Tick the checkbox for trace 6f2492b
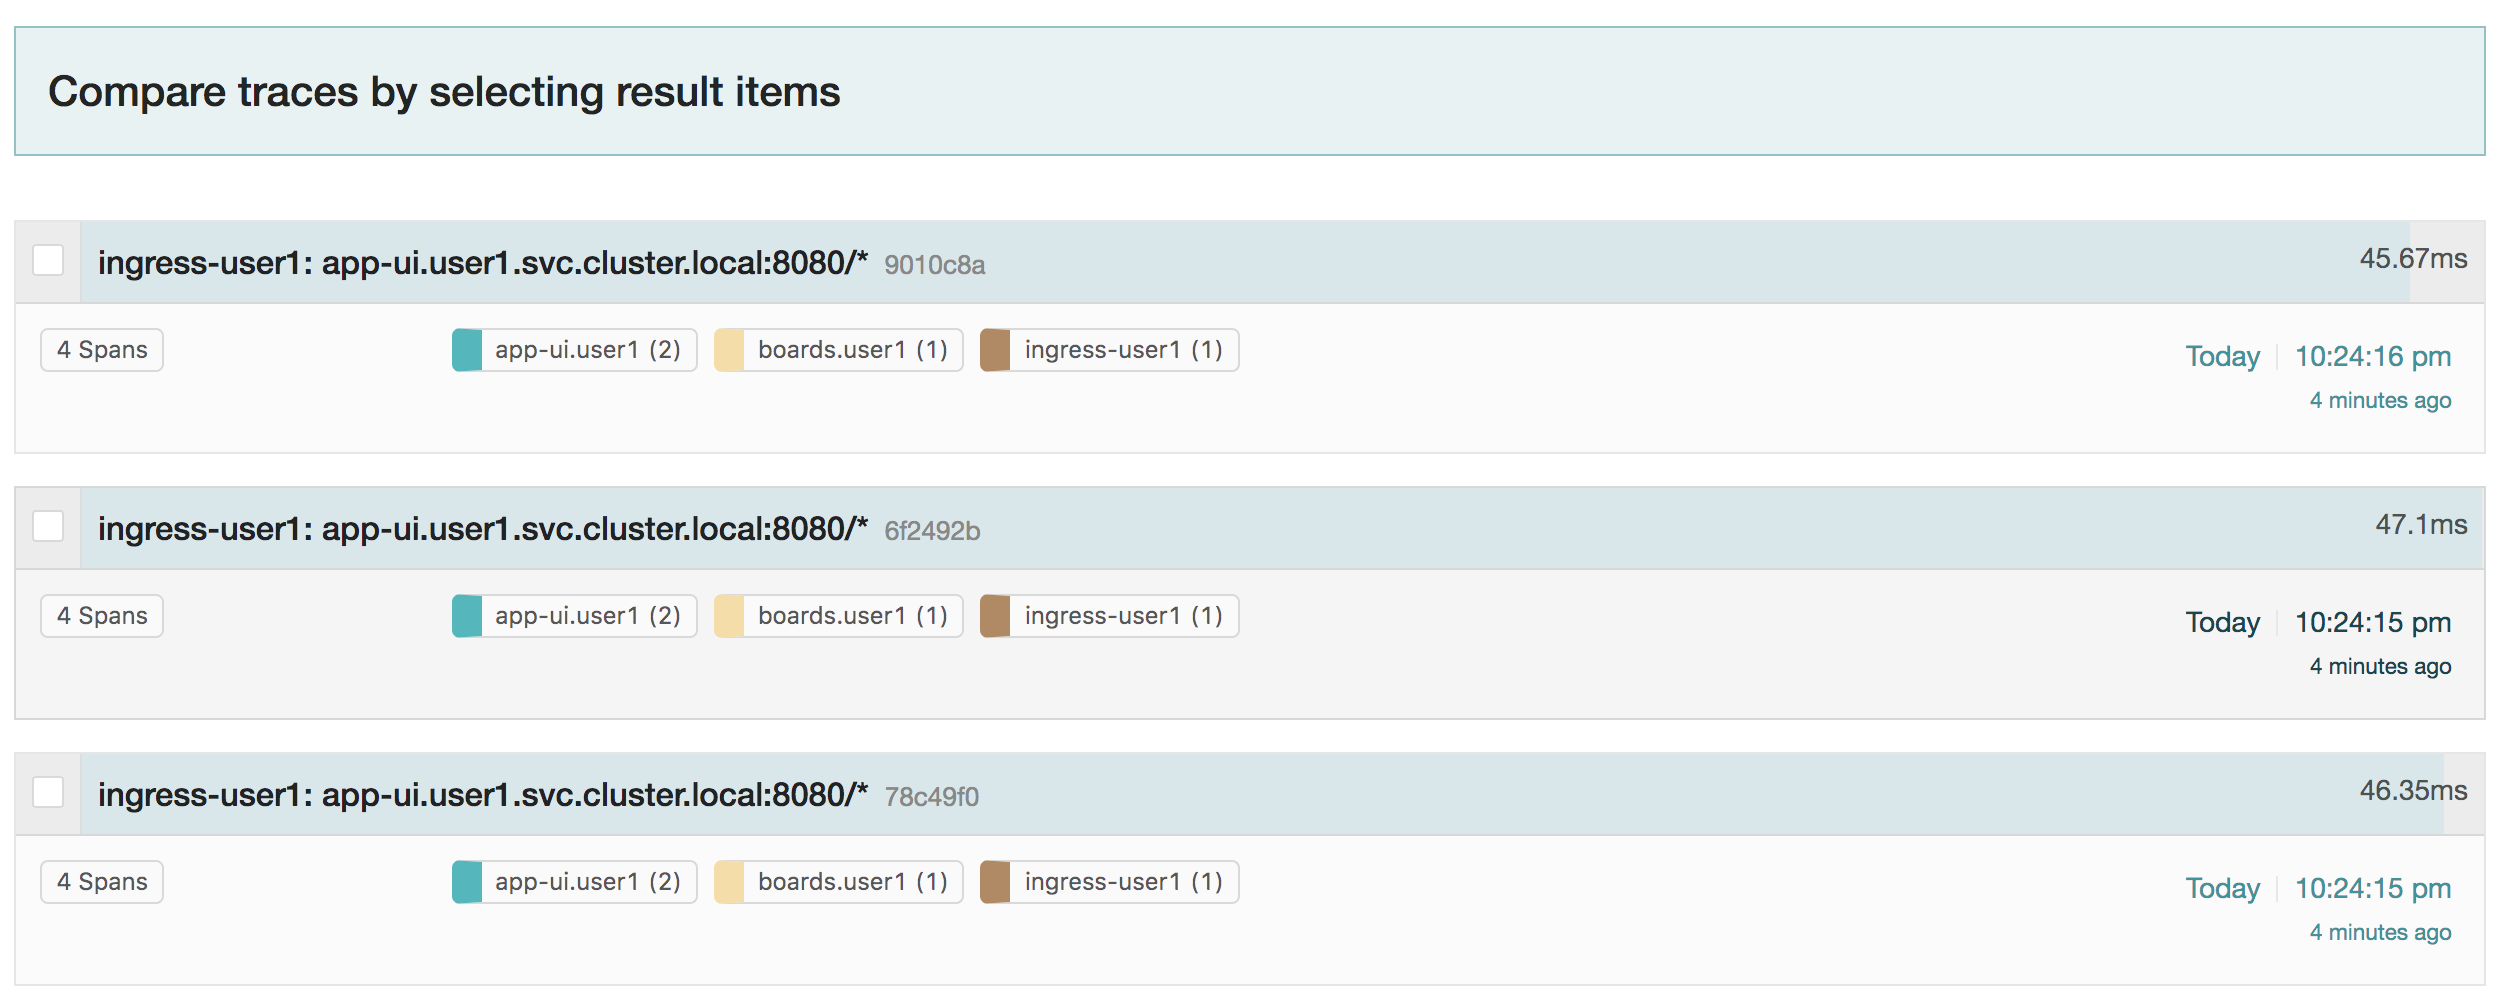2508x1000 pixels. pyautogui.click(x=48, y=526)
